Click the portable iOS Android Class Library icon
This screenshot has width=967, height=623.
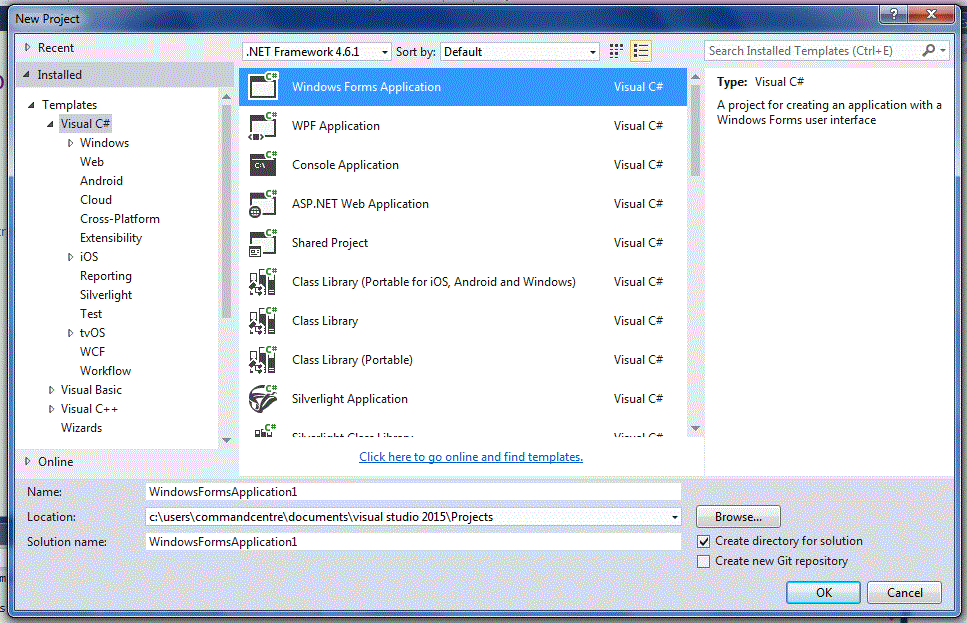click(263, 282)
